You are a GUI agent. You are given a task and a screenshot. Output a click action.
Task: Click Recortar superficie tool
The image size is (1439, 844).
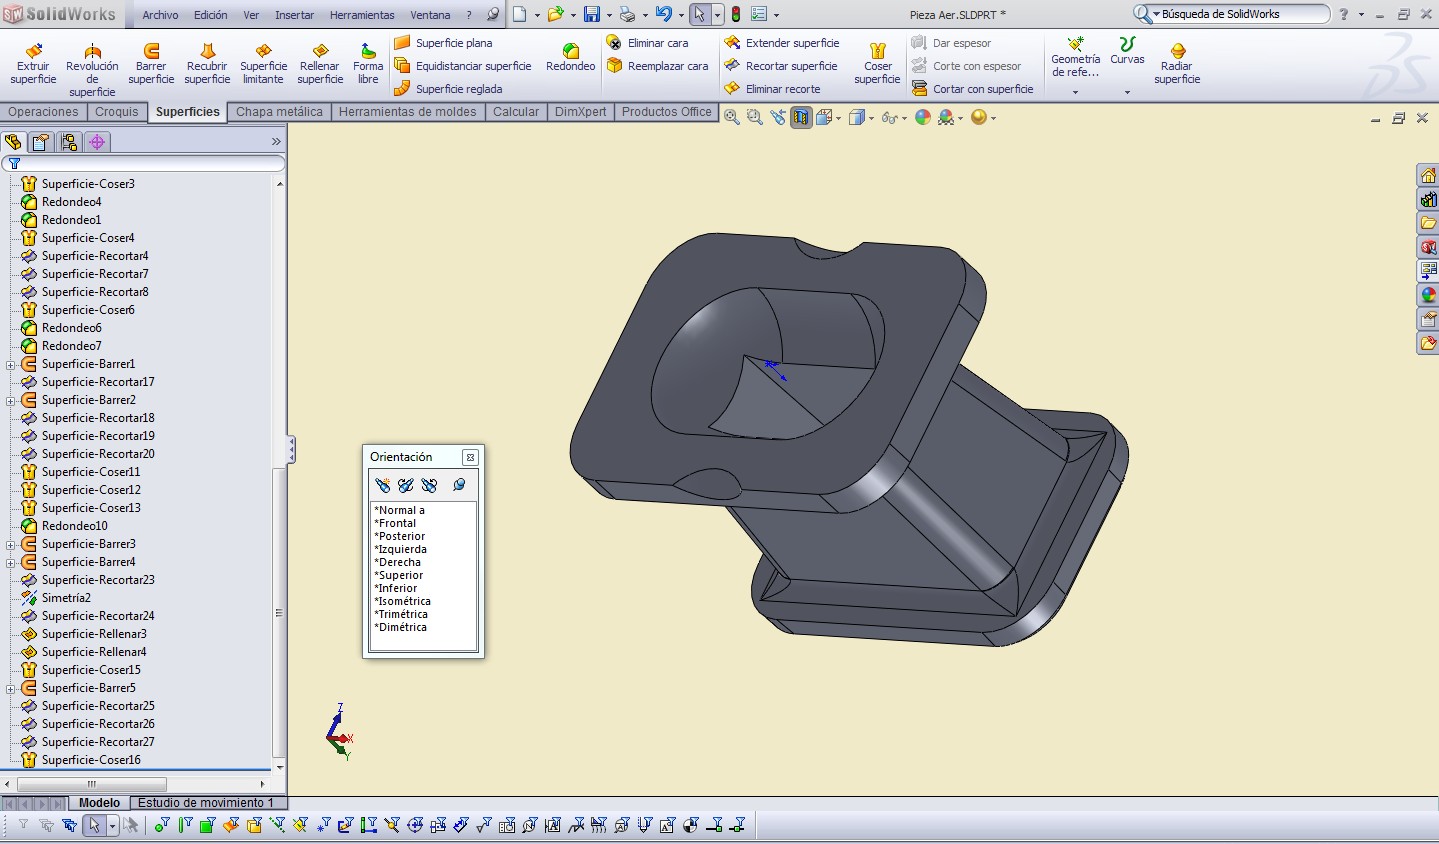click(x=781, y=66)
